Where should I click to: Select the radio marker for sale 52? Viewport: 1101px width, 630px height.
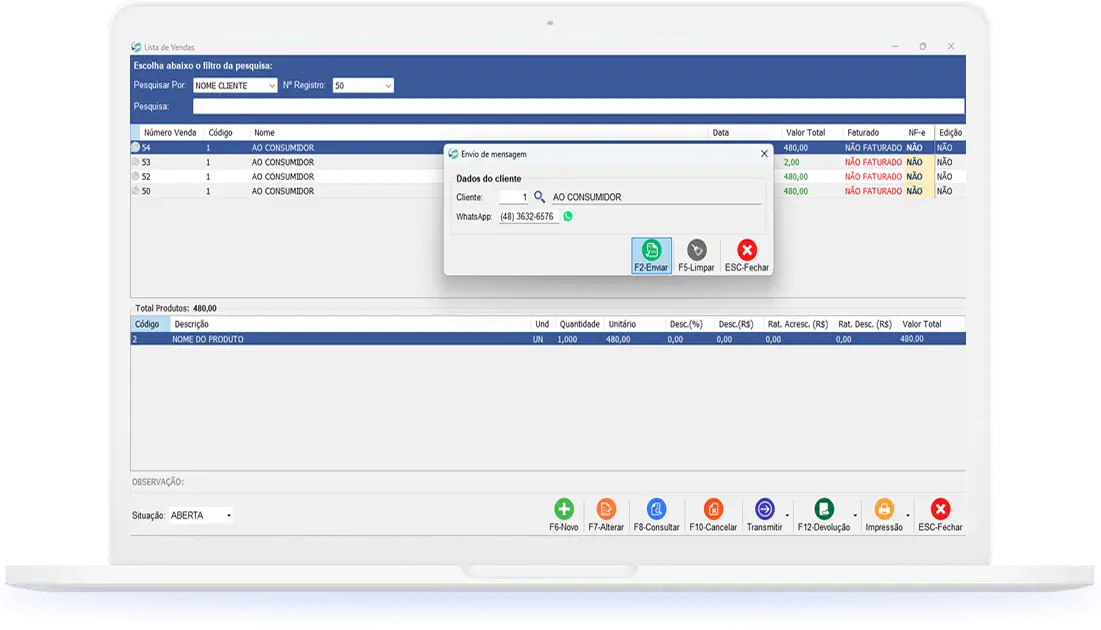point(135,177)
